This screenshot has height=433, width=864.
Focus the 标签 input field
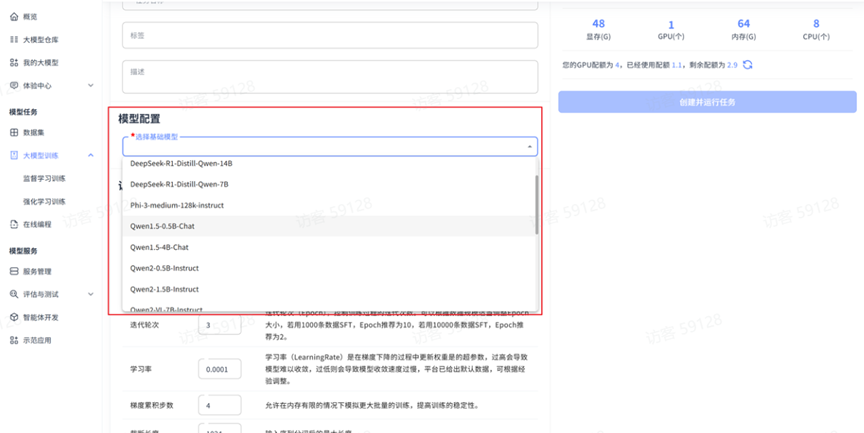330,35
